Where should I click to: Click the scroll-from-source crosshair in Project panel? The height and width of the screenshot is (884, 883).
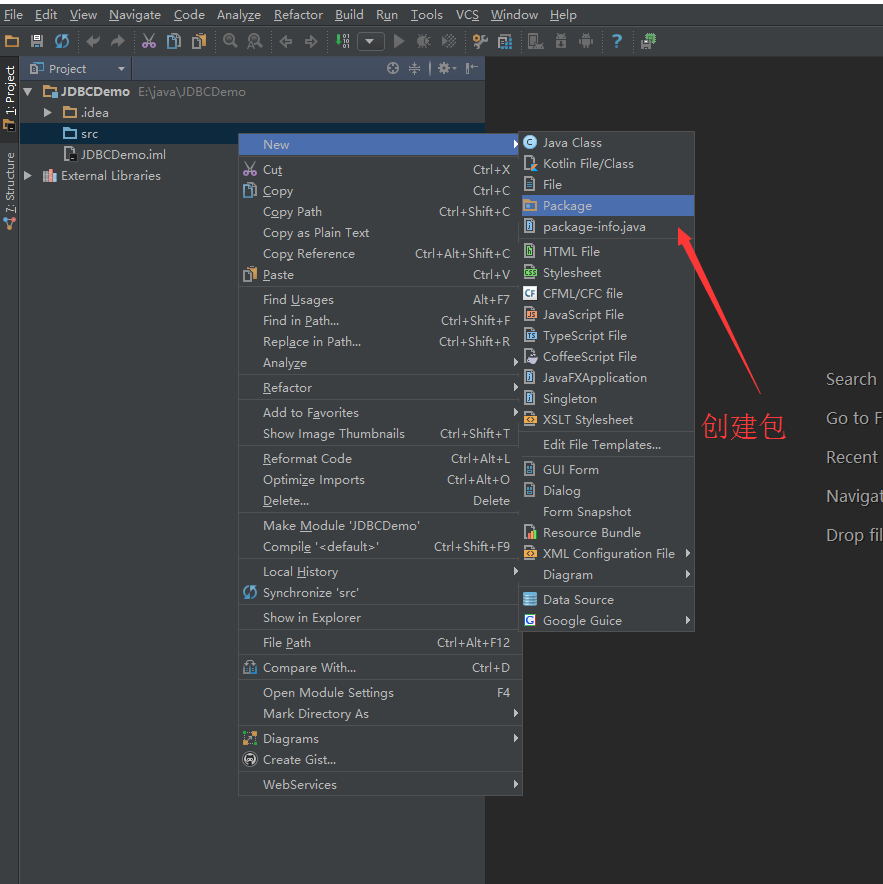pos(393,68)
